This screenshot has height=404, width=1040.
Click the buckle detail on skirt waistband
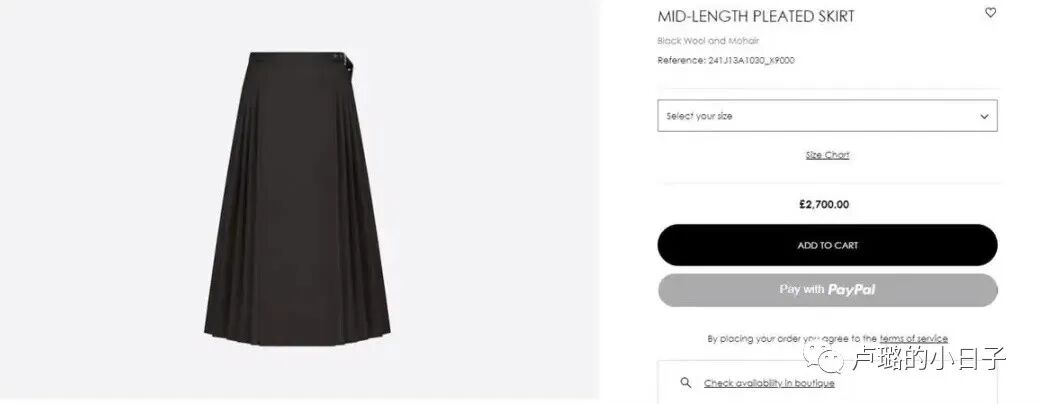tap(348, 60)
